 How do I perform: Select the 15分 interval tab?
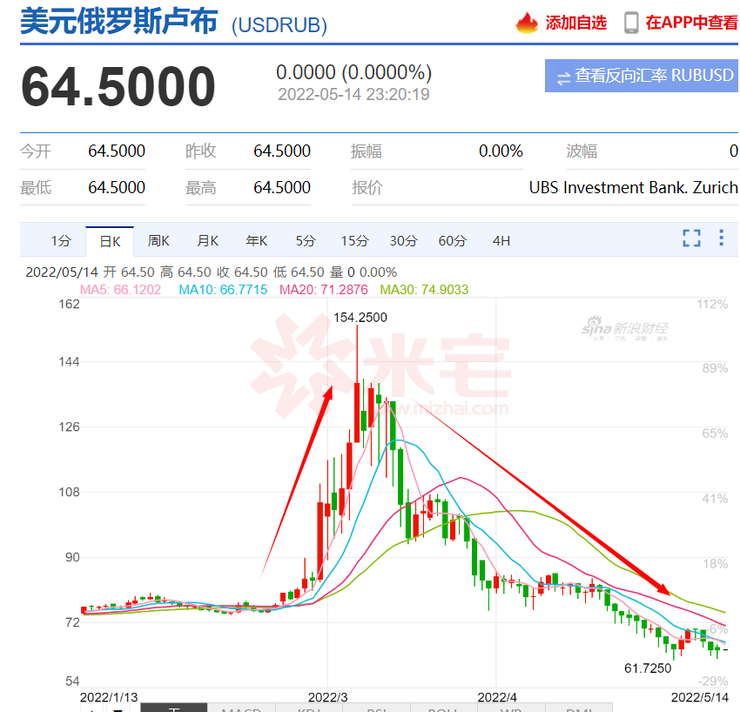(354, 241)
